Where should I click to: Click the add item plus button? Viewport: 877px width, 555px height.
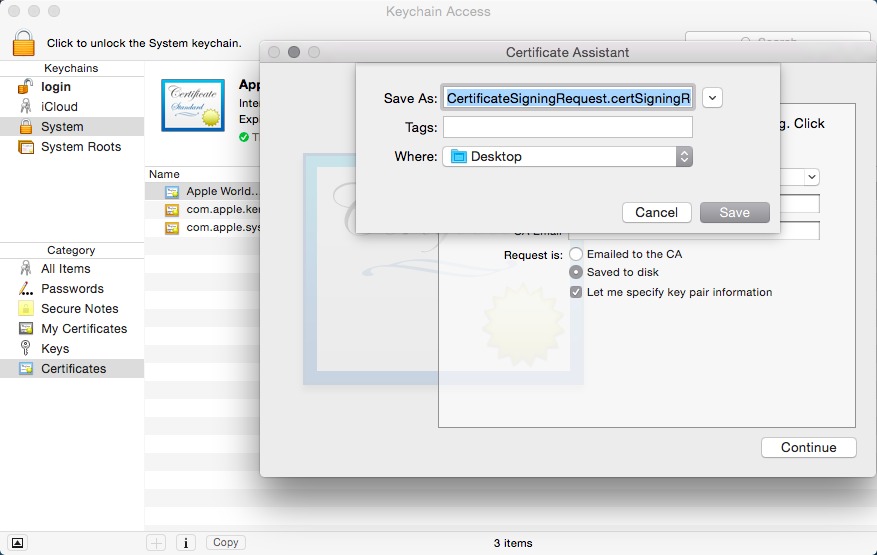point(156,543)
